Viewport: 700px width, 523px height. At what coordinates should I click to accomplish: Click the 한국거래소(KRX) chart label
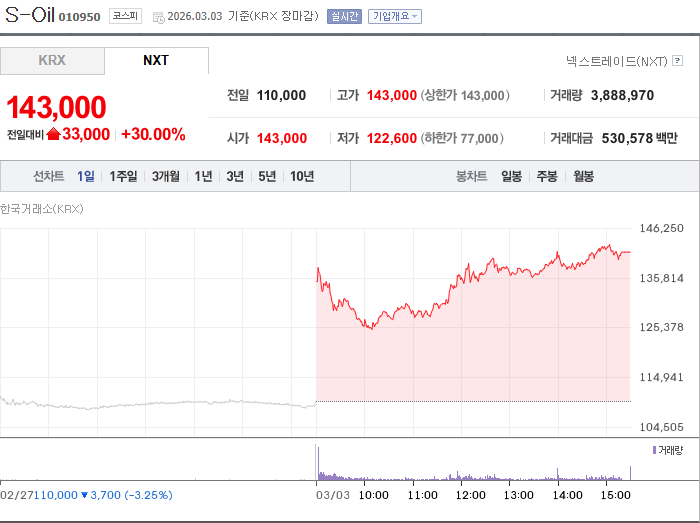pyautogui.click(x=42, y=209)
